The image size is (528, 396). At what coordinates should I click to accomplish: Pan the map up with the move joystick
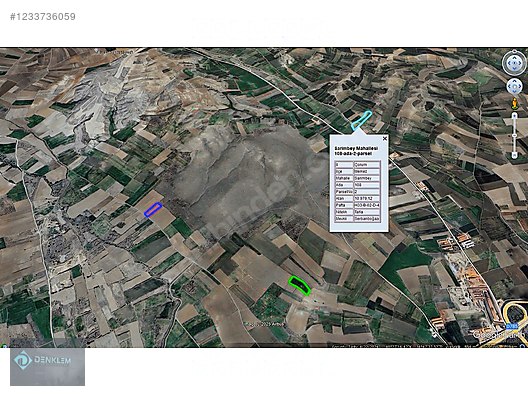(x=515, y=81)
